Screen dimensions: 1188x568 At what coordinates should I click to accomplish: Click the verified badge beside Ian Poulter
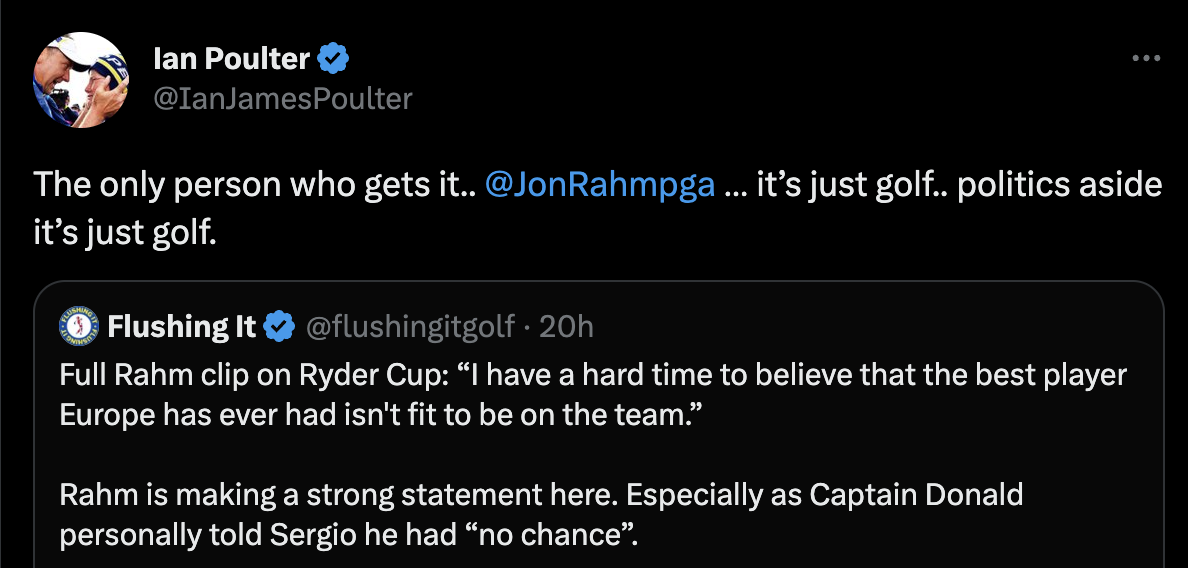pos(333,60)
